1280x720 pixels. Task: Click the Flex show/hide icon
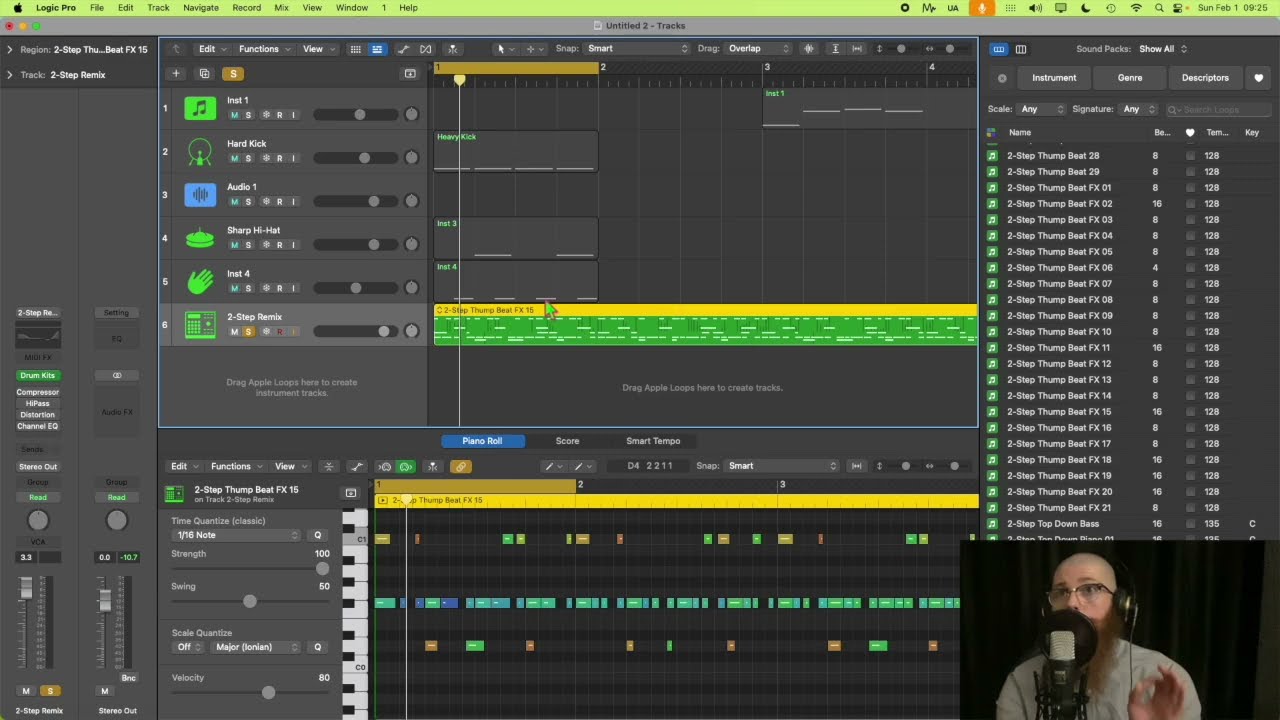(426, 49)
